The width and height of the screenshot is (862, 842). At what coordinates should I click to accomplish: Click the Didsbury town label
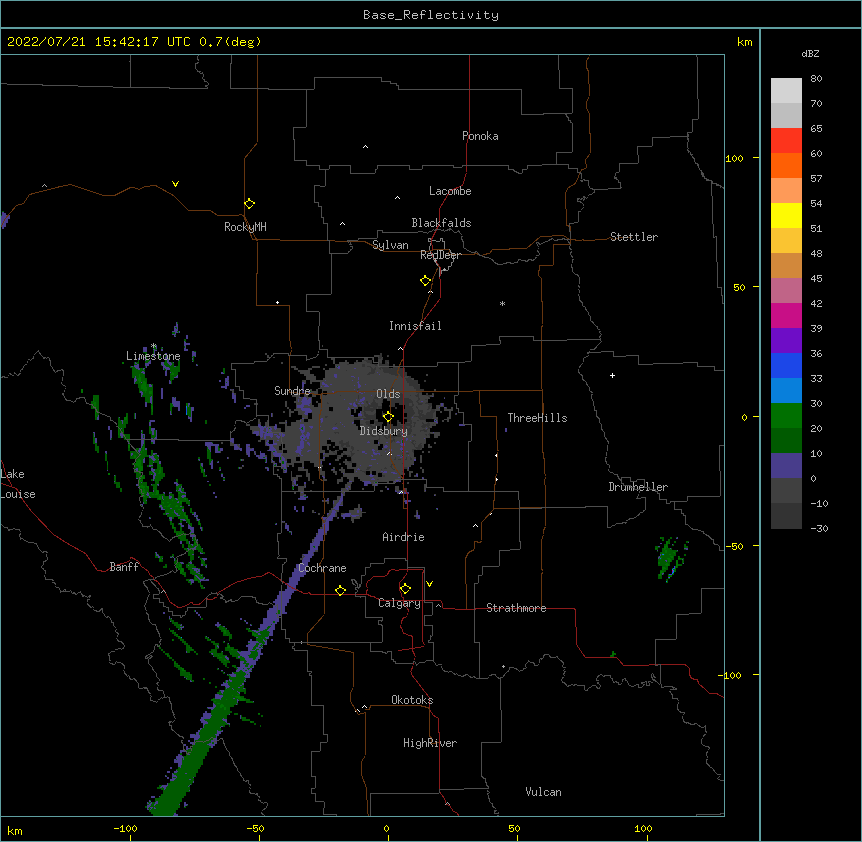(x=384, y=431)
